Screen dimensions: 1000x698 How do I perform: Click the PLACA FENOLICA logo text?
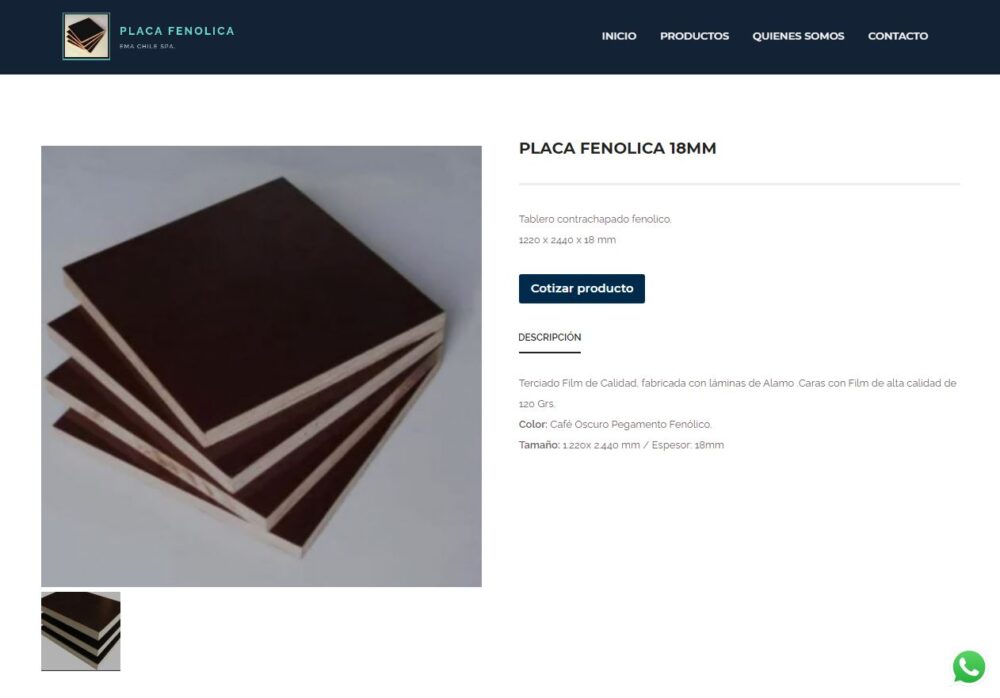(177, 31)
